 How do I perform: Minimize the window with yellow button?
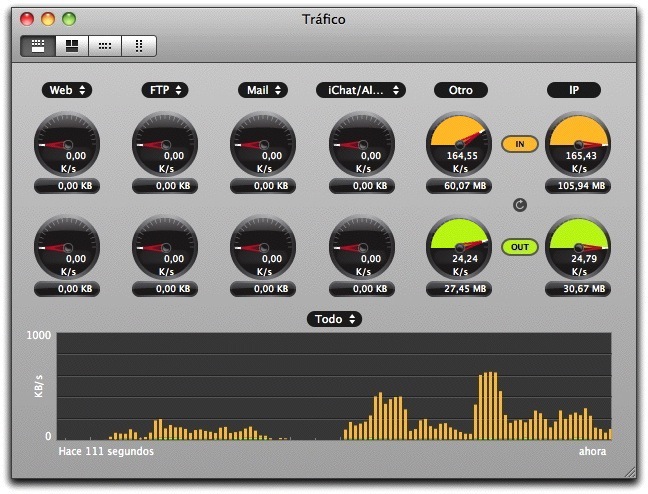[x=48, y=19]
